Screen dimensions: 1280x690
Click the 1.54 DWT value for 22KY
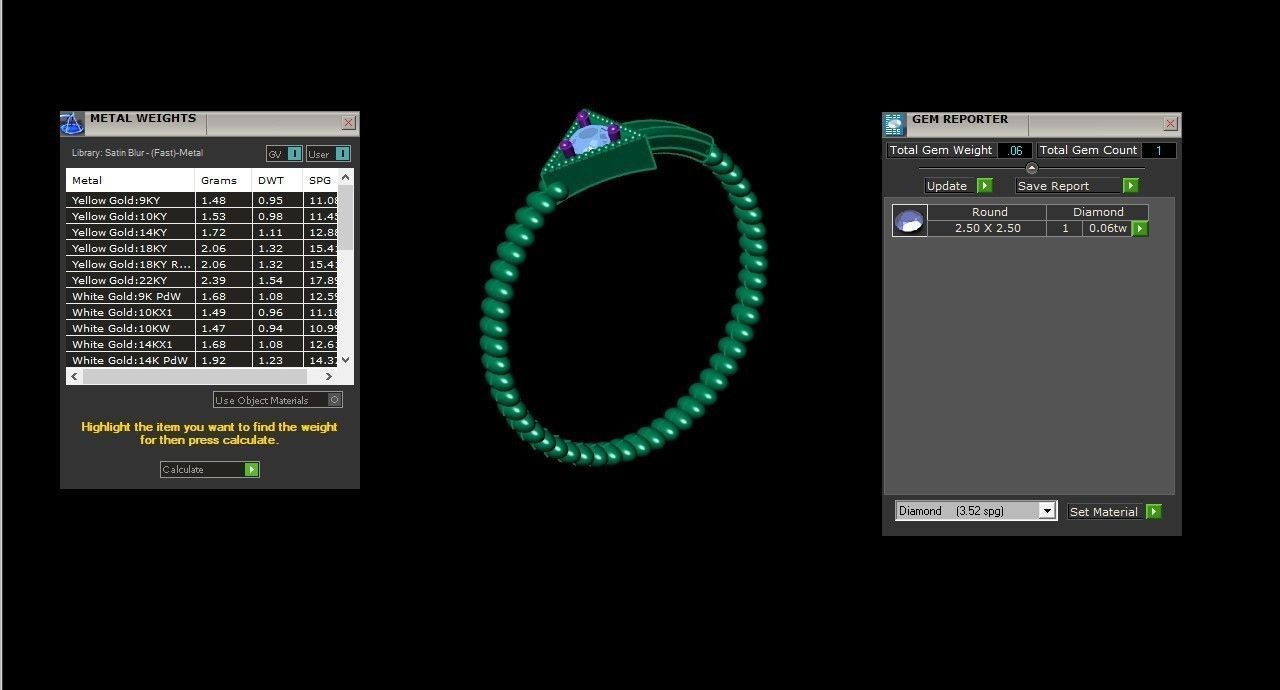click(270, 281)
